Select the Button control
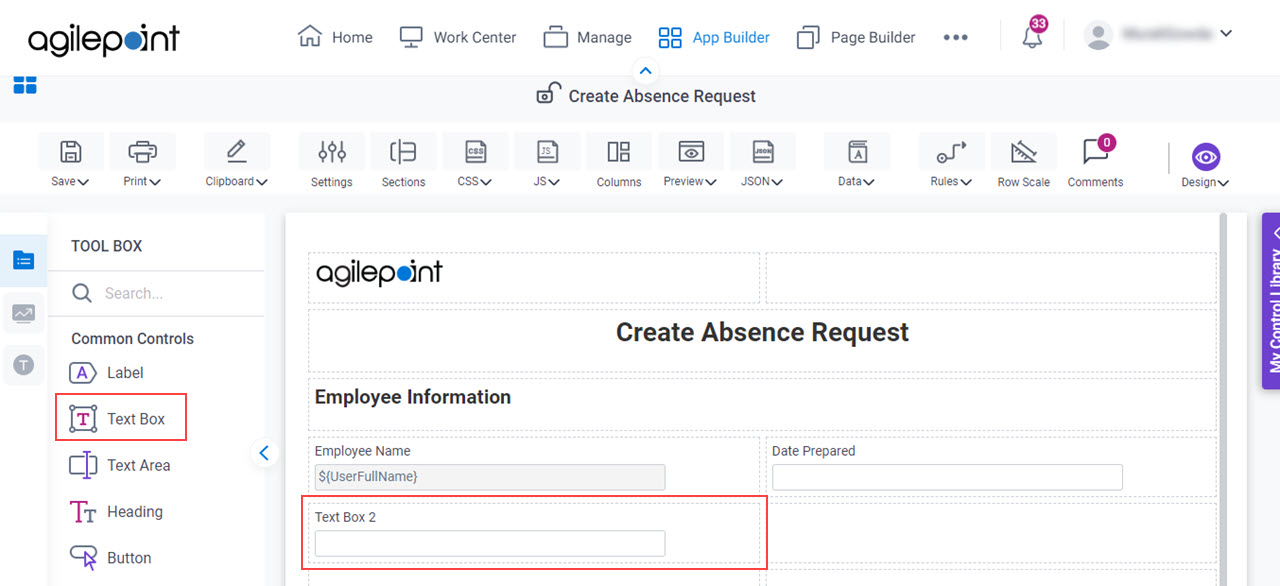The image size is (1280, 586). pyautogui.click(x=110, y=558)
